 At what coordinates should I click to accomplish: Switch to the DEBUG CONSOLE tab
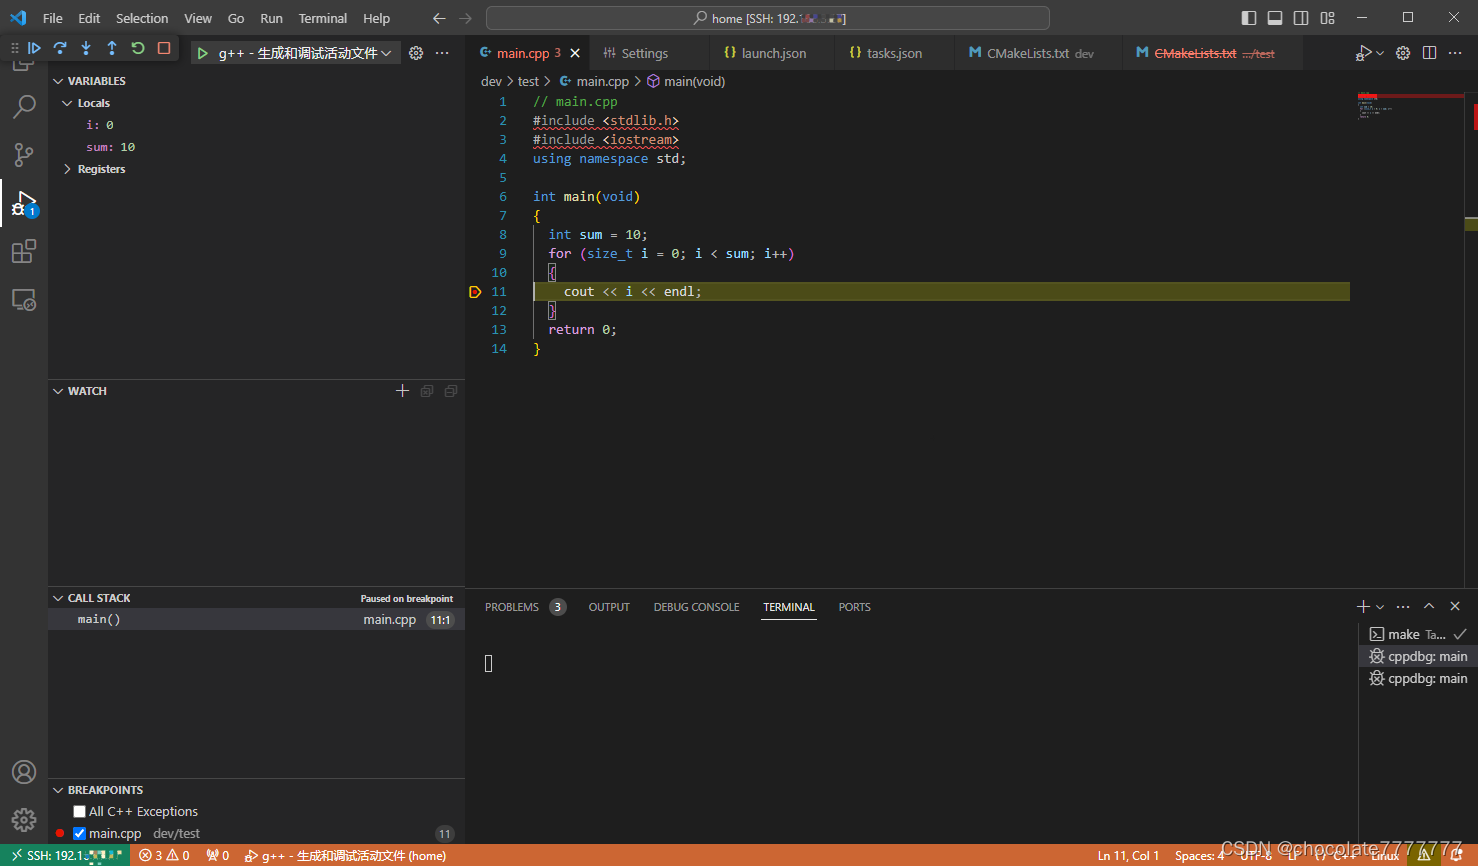(696, 606)
